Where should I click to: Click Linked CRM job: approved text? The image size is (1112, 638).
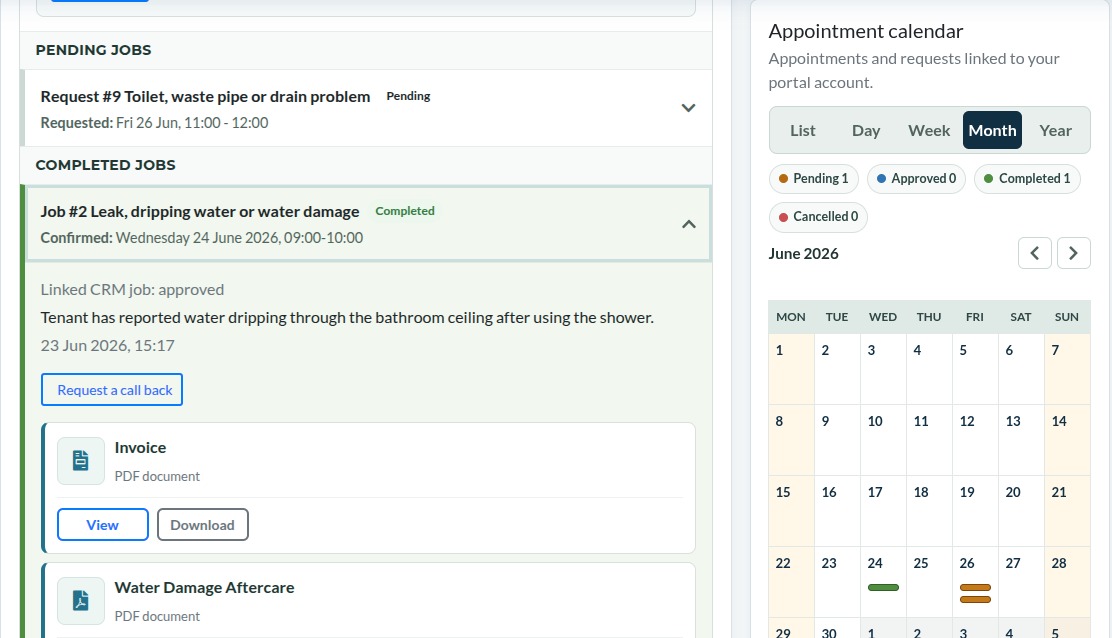coord(132,290)
